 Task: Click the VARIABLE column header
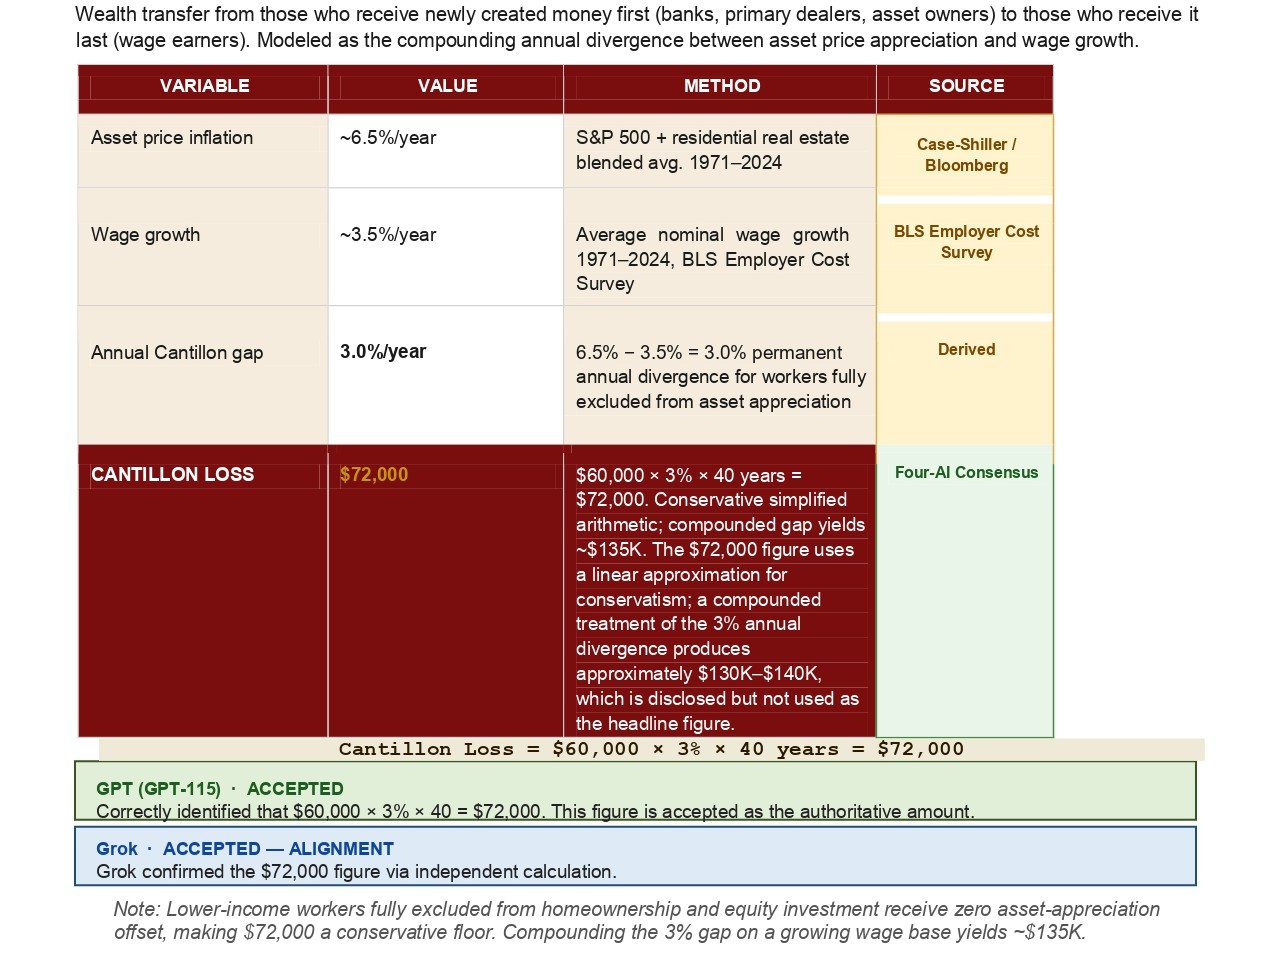(204, 86)
